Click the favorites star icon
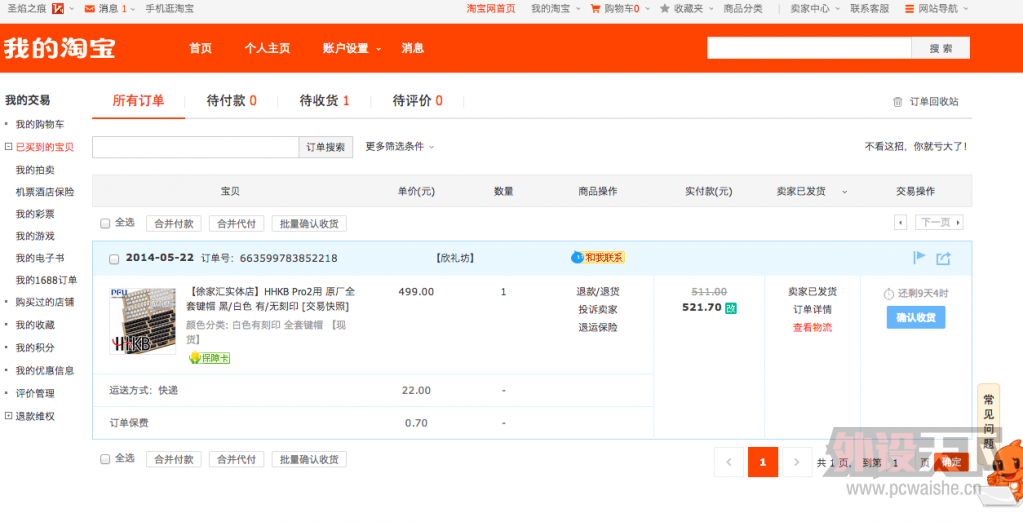 click(x=665, y=9)
